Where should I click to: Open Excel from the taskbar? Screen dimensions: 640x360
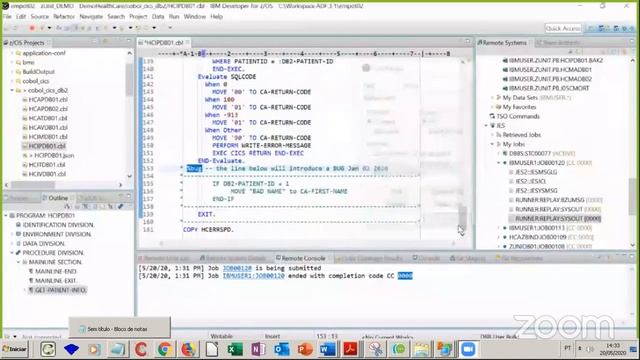click(x=235, y=349)
